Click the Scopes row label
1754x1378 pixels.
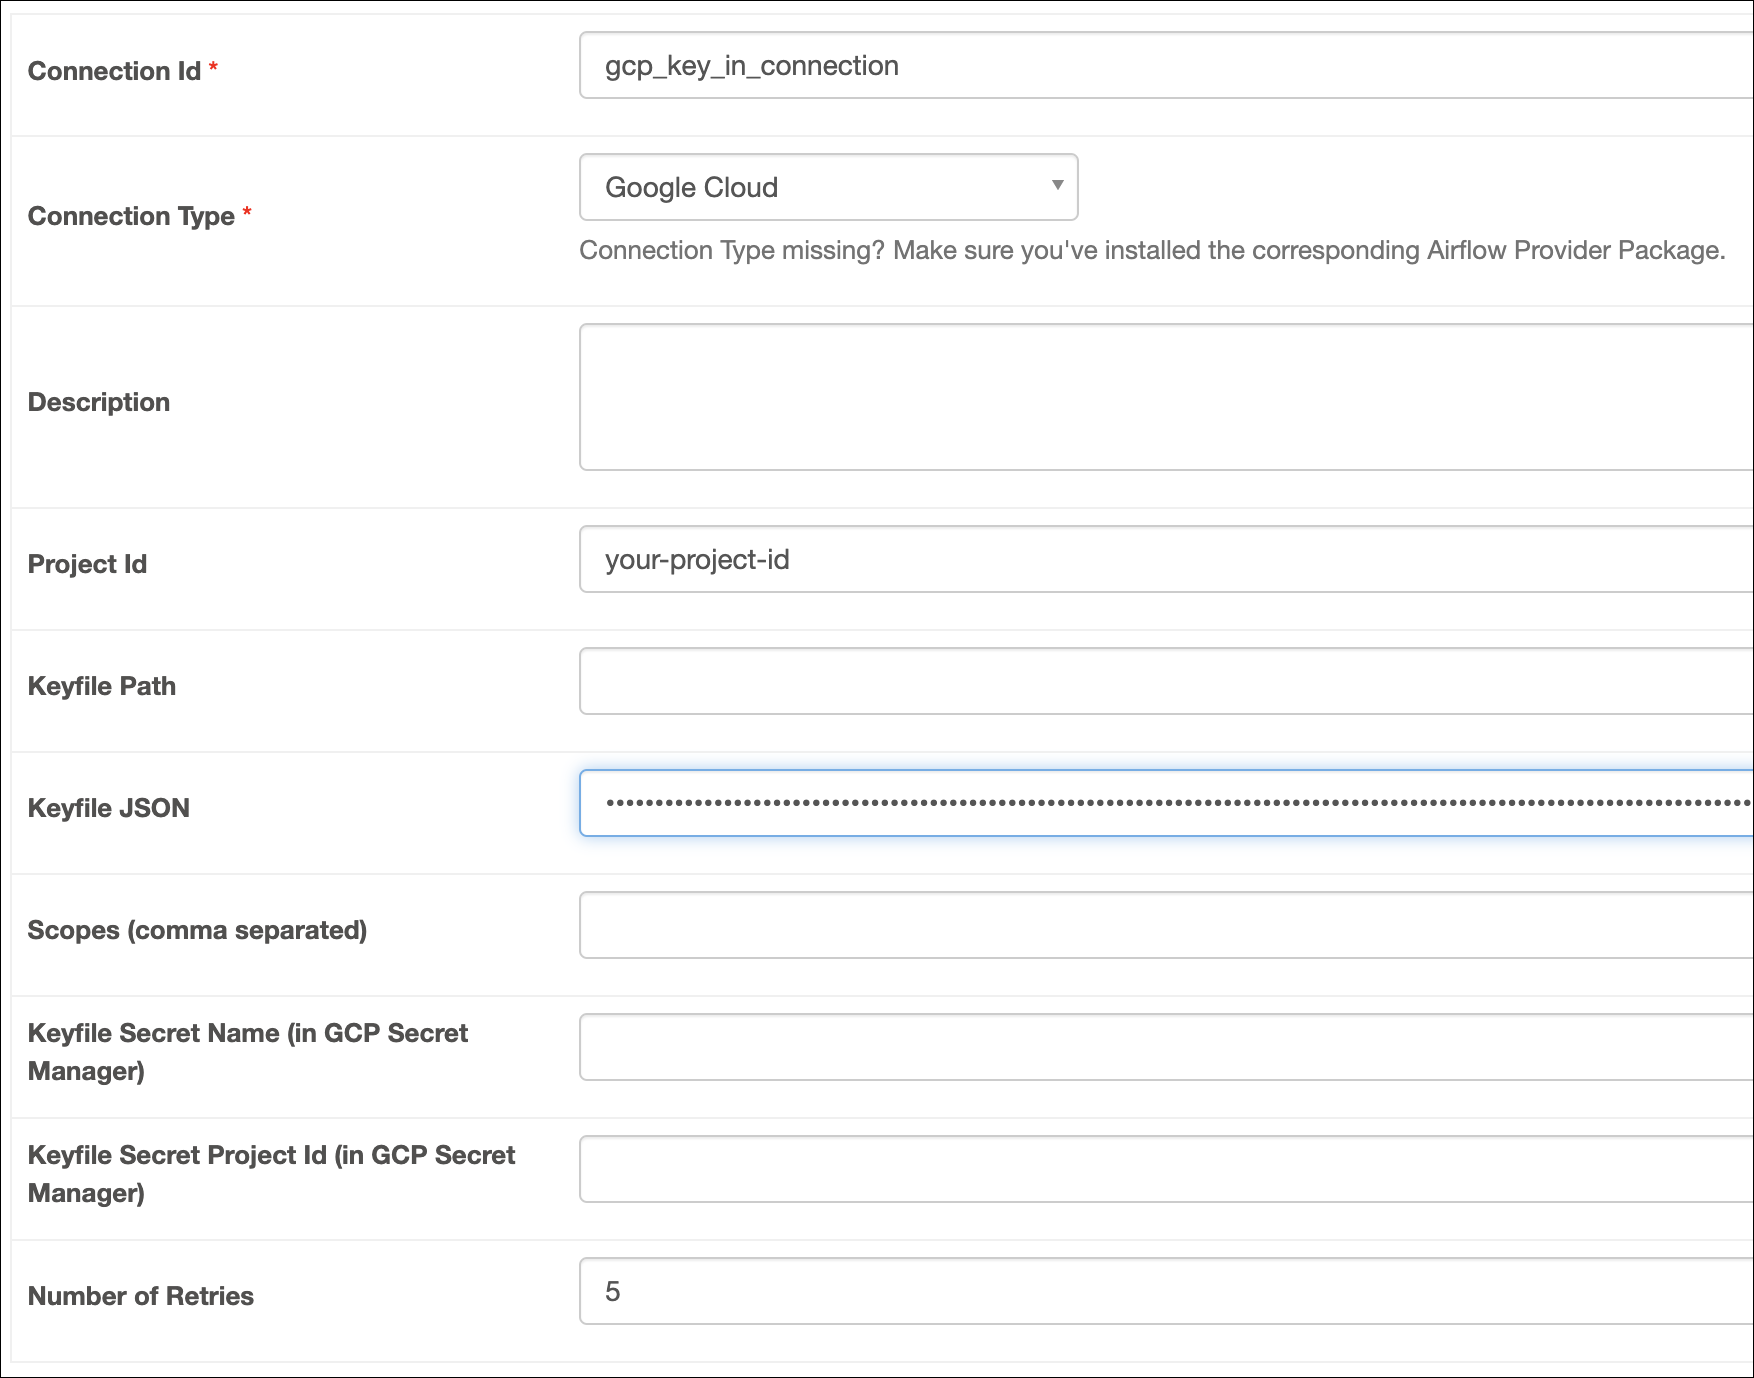click(197, 929)
